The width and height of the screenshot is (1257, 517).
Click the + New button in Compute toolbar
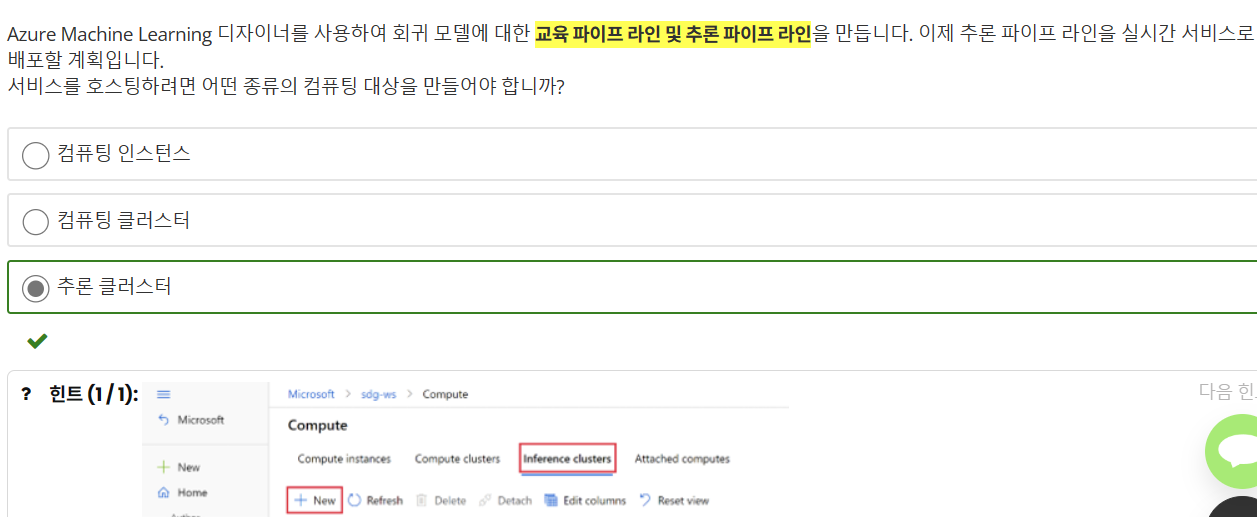tap(315, 500)
